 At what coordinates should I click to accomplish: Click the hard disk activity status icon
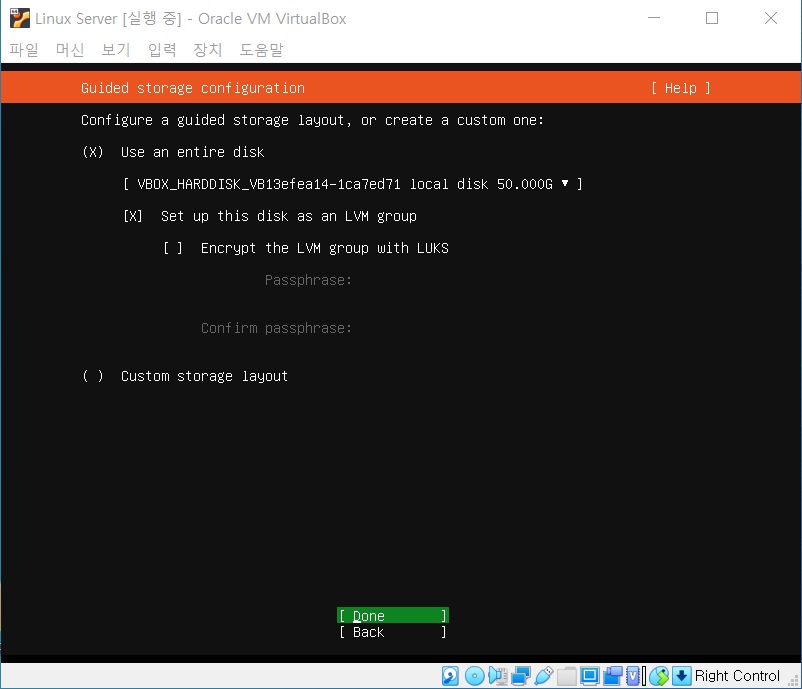pos(450,676)
